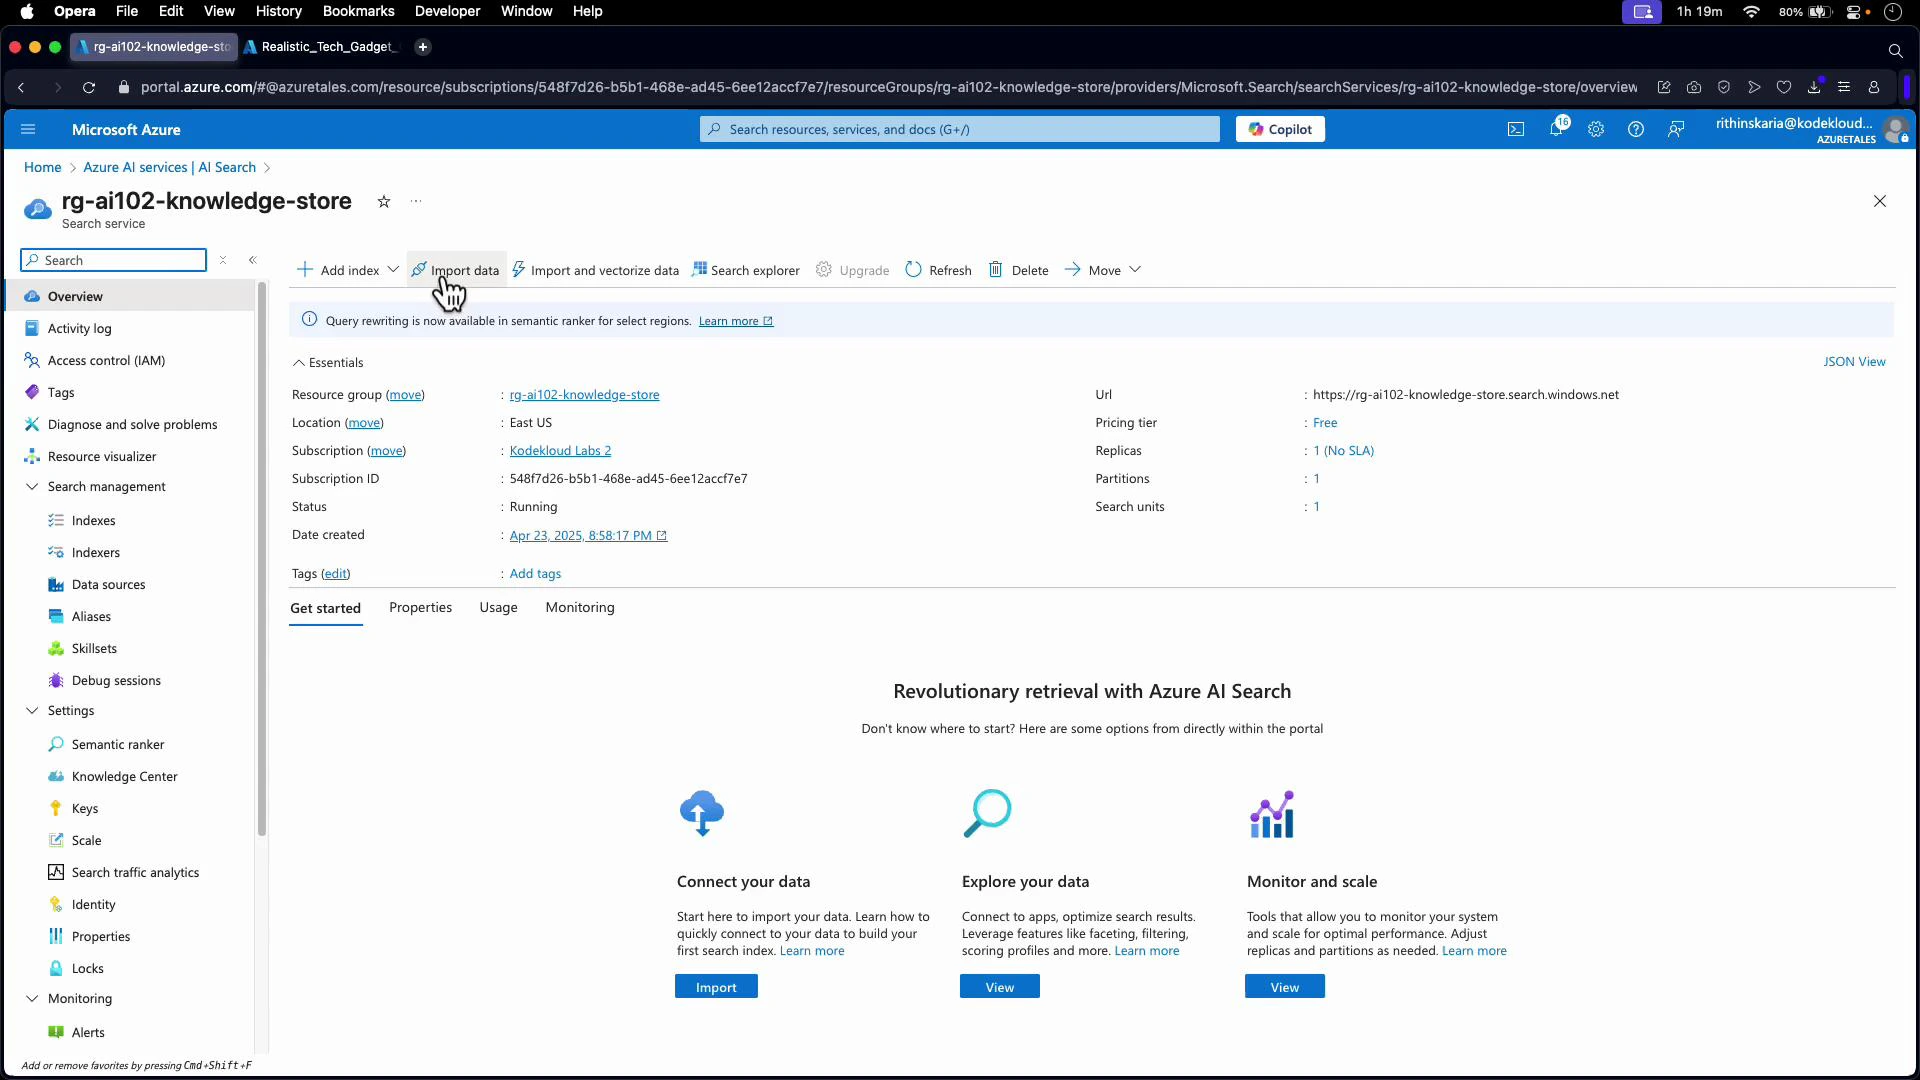Image resolution: width=1920 pixels, height=1080 pixels.
Task: Select the Import data toolbar icon
Action: pos(455,269)
